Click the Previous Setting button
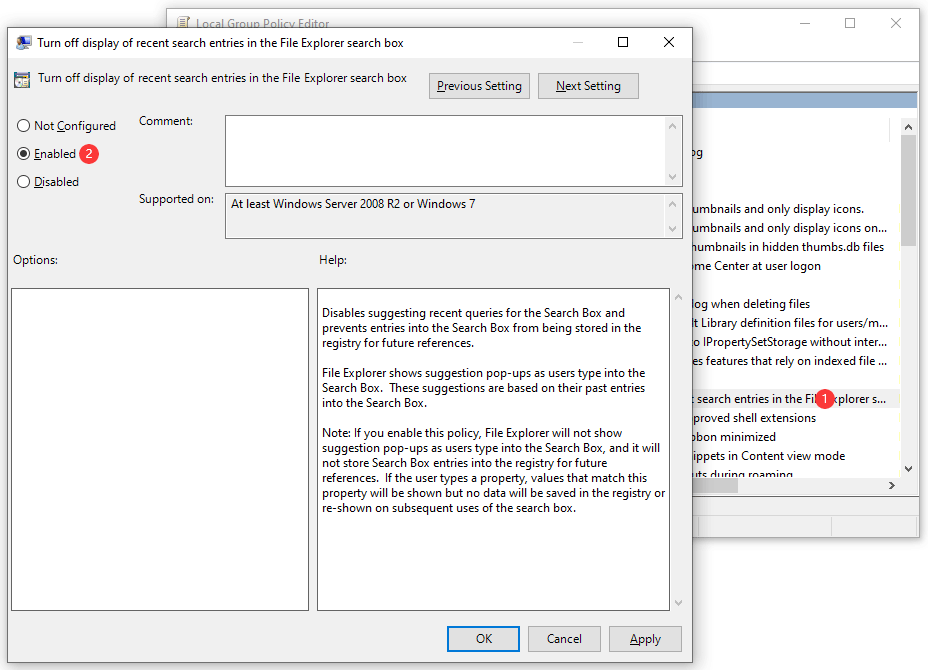The height and width of the screenshot is (670, 928). coord(479,86)
